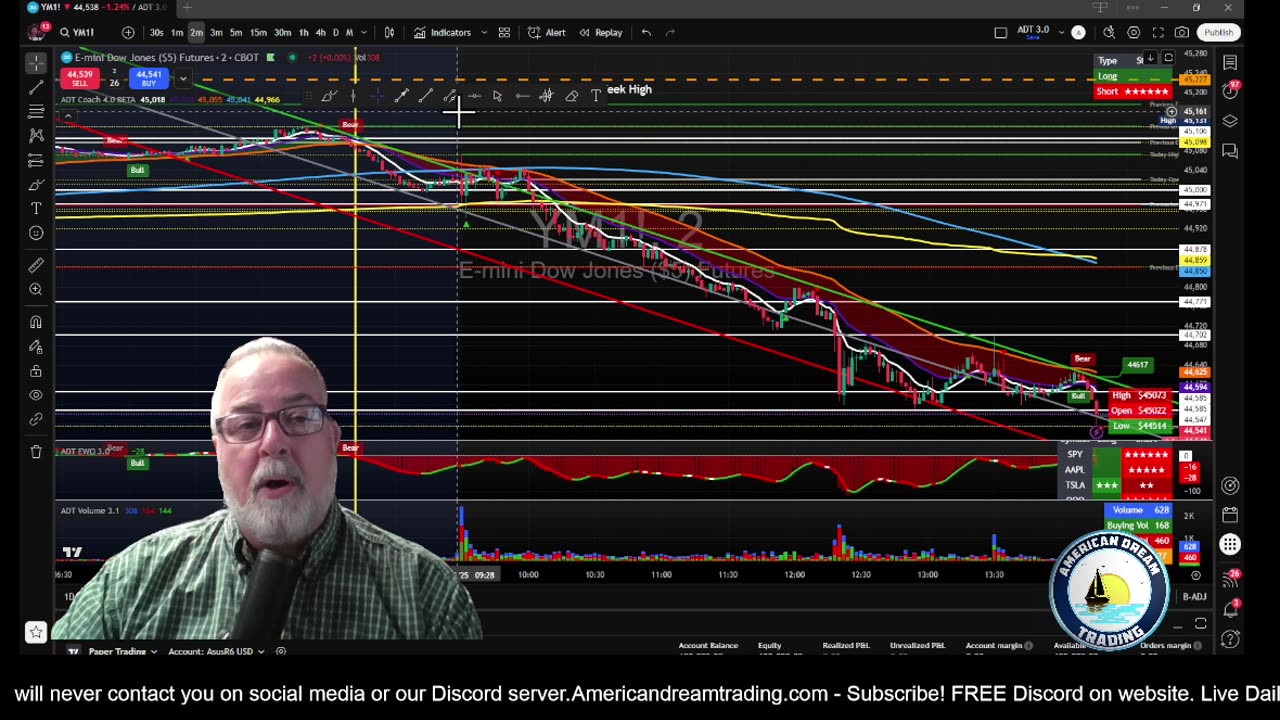Select the 30s timeframe
The height and width of the screenshot is (720, 1280).
click(157, 32)
